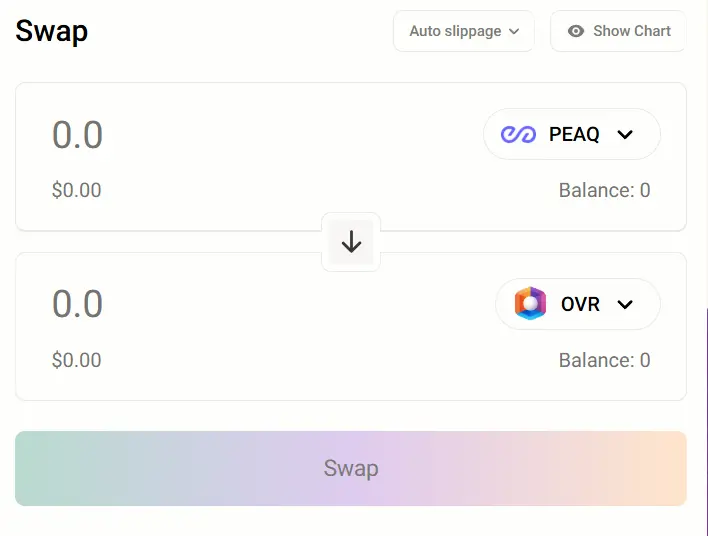Click the eye icon beside Show Chart
The width and height of the screenshot is (708, 536).
tap(576, 31)
